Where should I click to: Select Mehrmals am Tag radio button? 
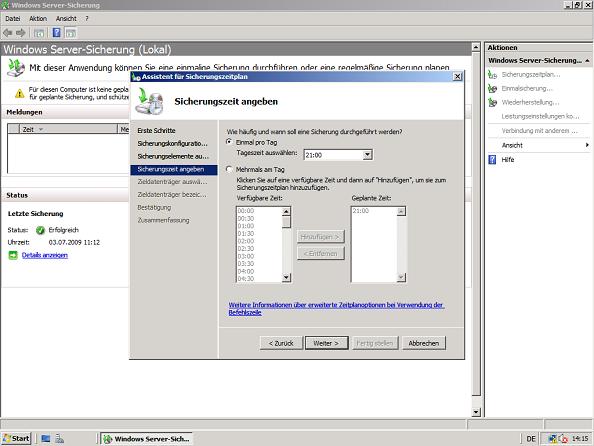[229, 169]
